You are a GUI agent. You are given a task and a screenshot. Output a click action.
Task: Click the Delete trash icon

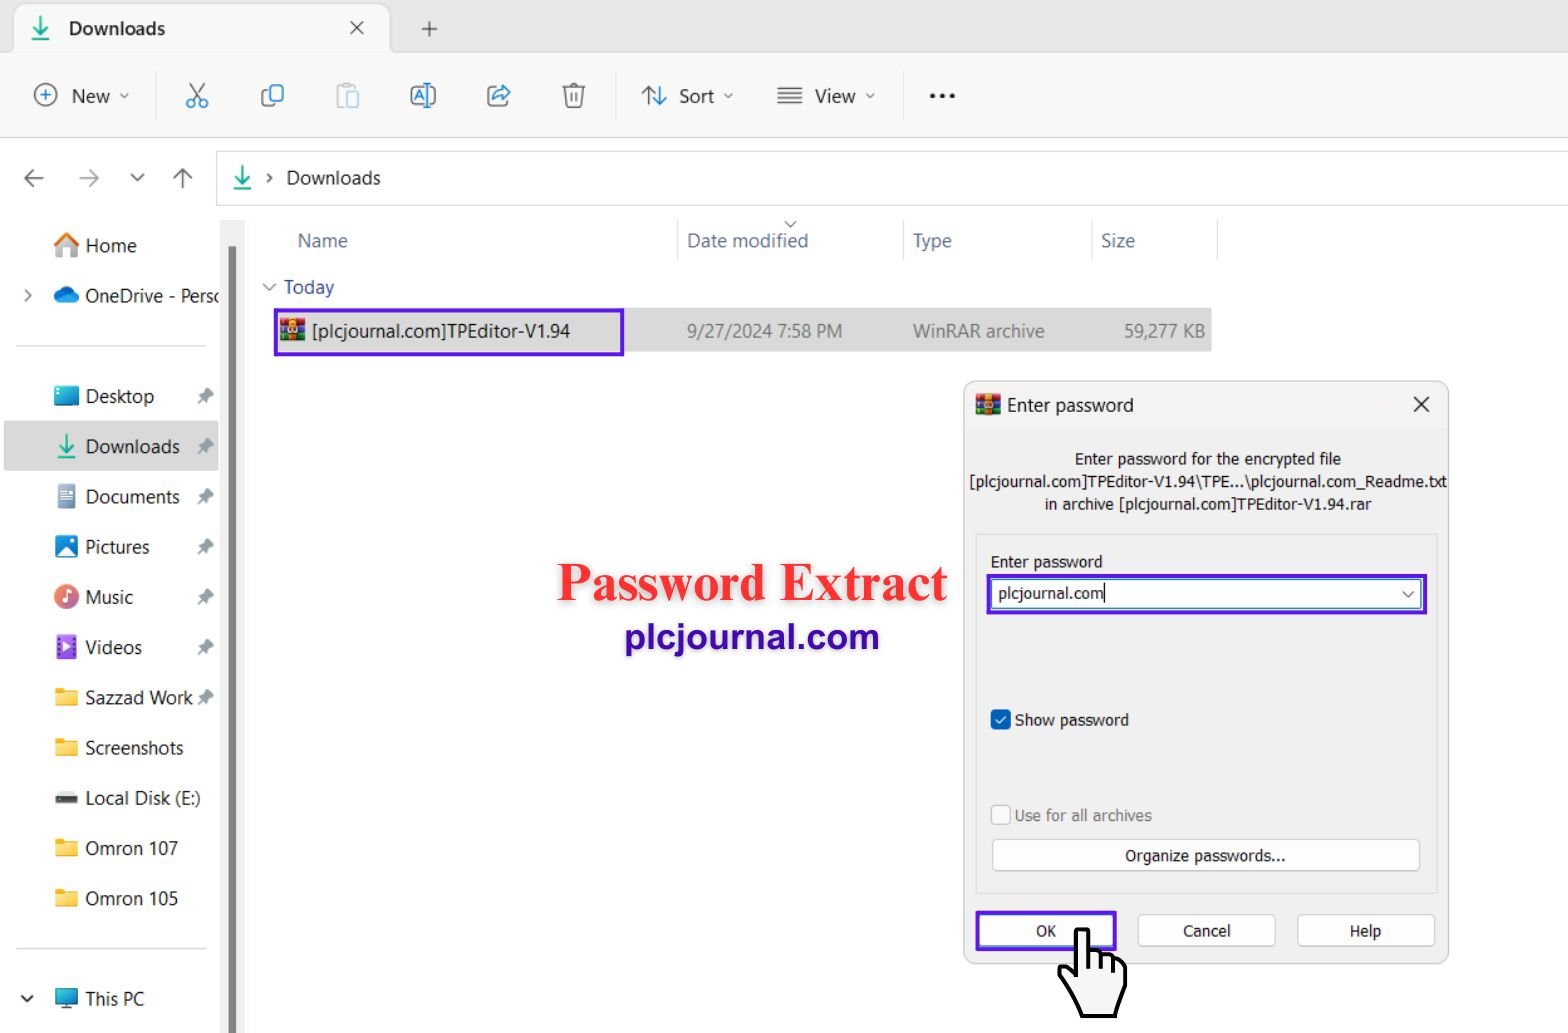pyautogui.click(x=573, y=96)
